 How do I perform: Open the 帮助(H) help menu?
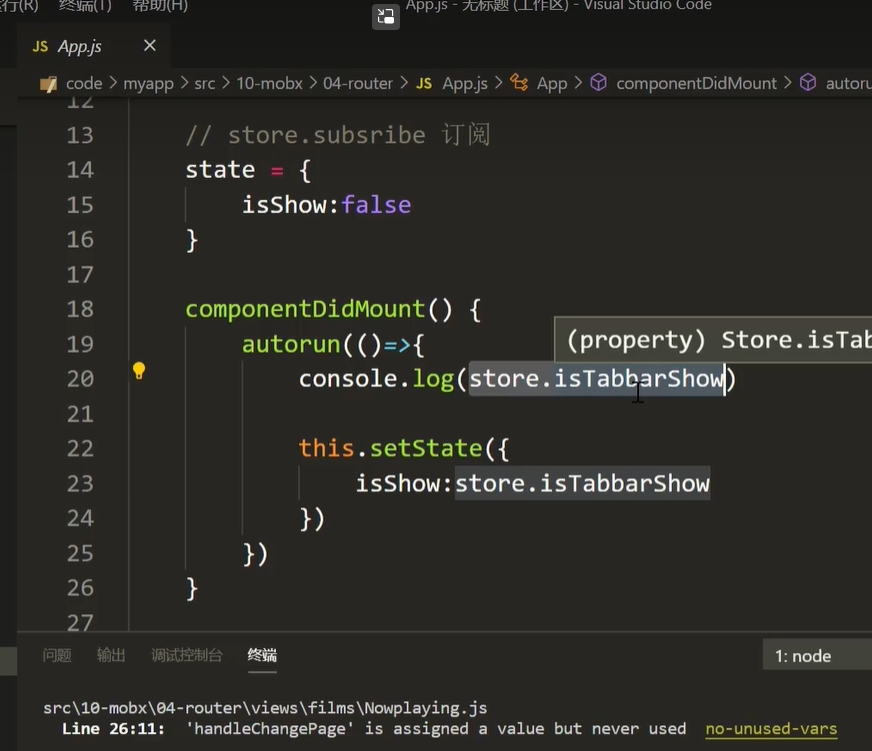160,6
